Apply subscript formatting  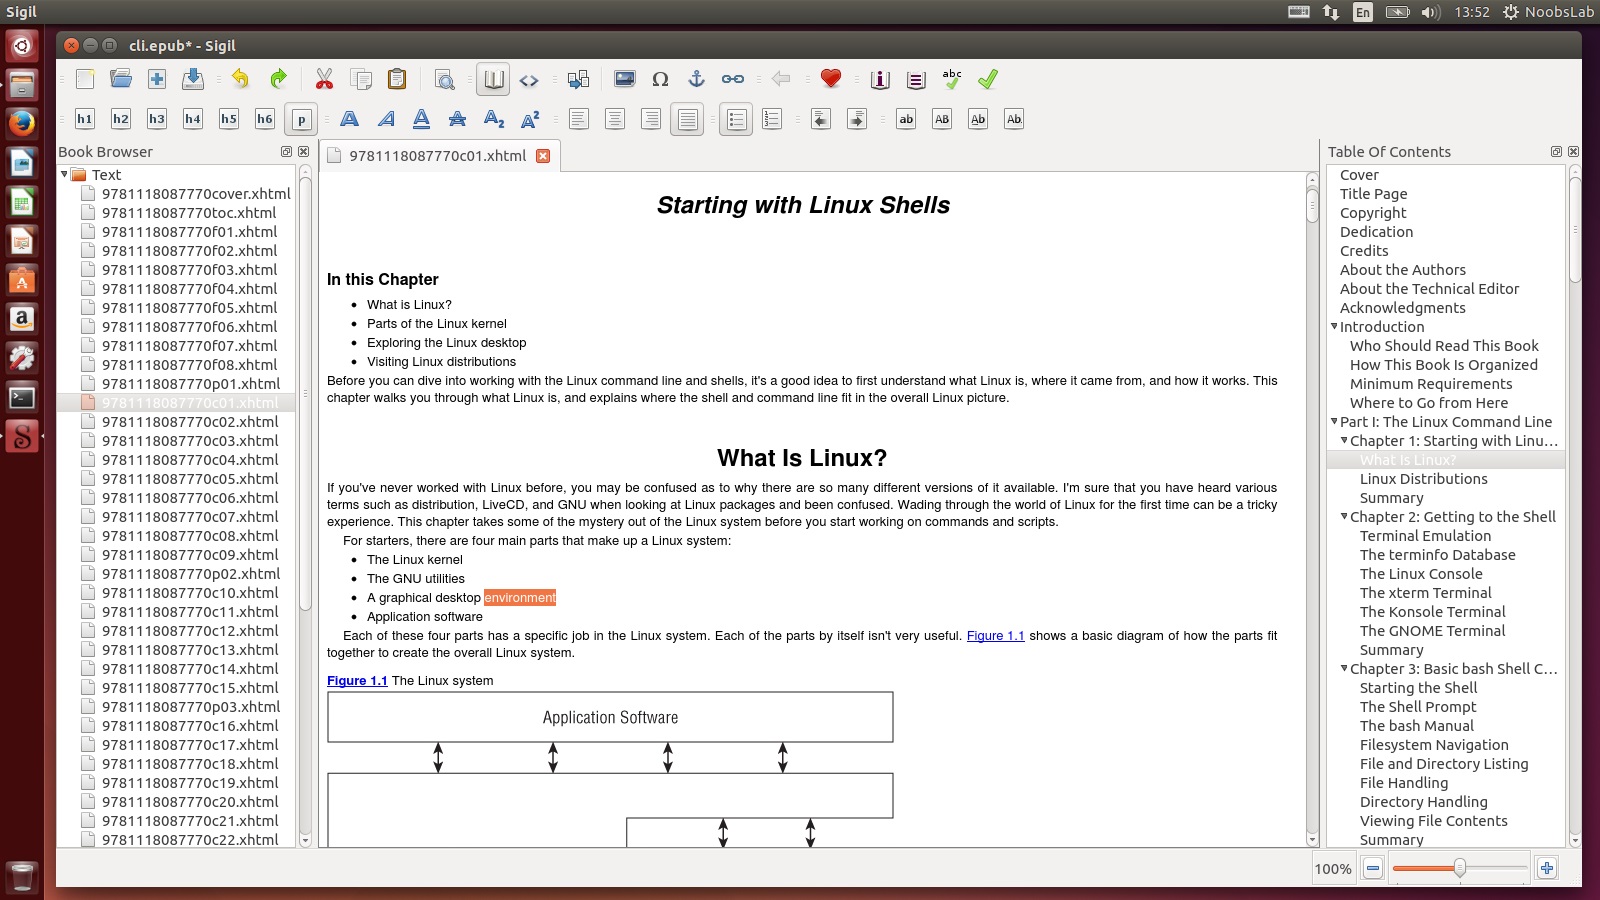pos(494,119)
